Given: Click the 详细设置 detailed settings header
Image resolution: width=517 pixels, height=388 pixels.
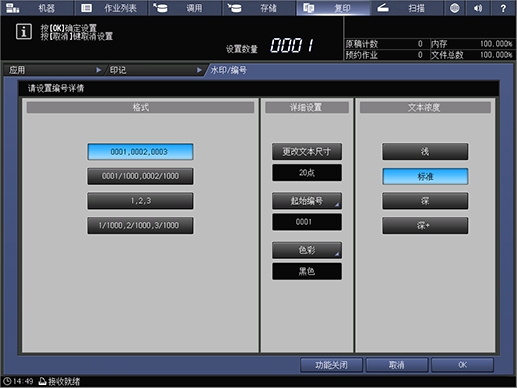Looking at the screenshot, I should coord(307,107).
